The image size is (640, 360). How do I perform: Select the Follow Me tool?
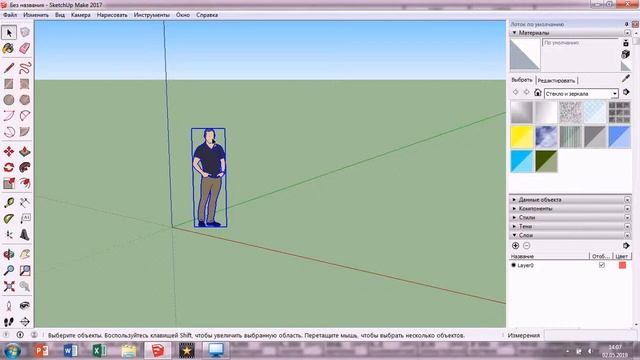pyautogui.click(x=25, y=167)
